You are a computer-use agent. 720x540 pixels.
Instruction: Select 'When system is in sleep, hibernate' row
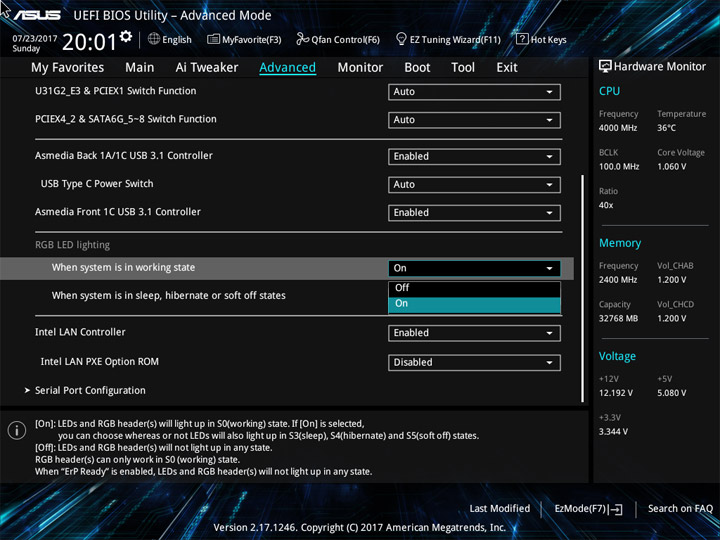point(169,295)
